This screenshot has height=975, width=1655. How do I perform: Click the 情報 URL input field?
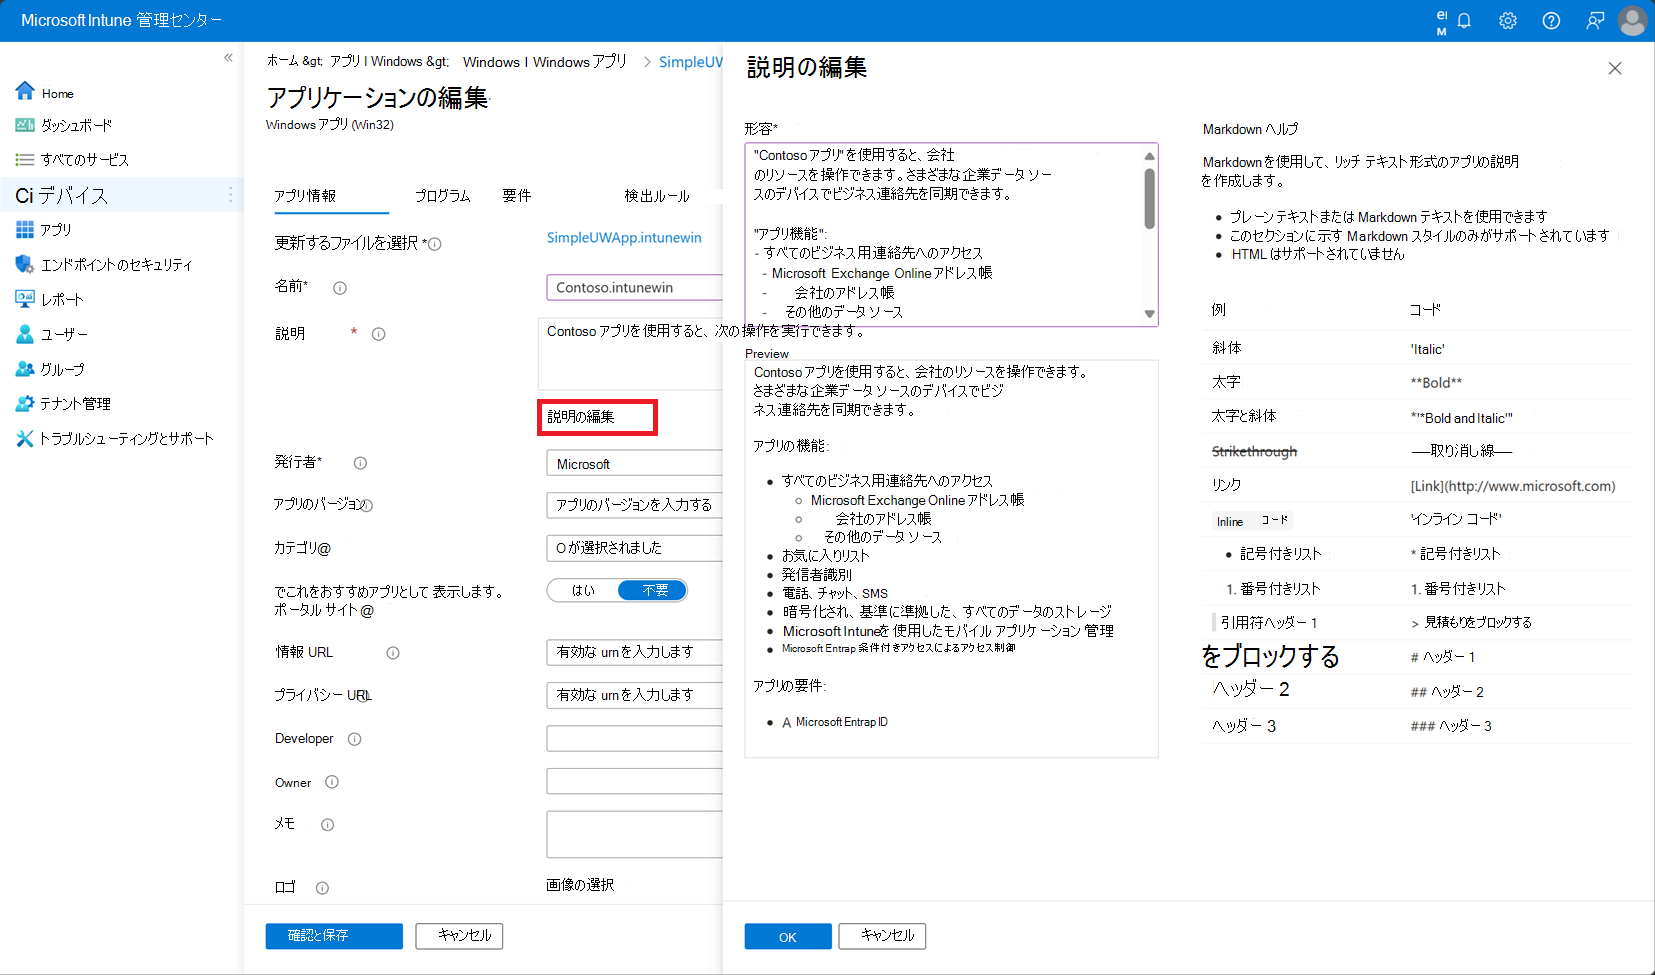coord(634,652)
